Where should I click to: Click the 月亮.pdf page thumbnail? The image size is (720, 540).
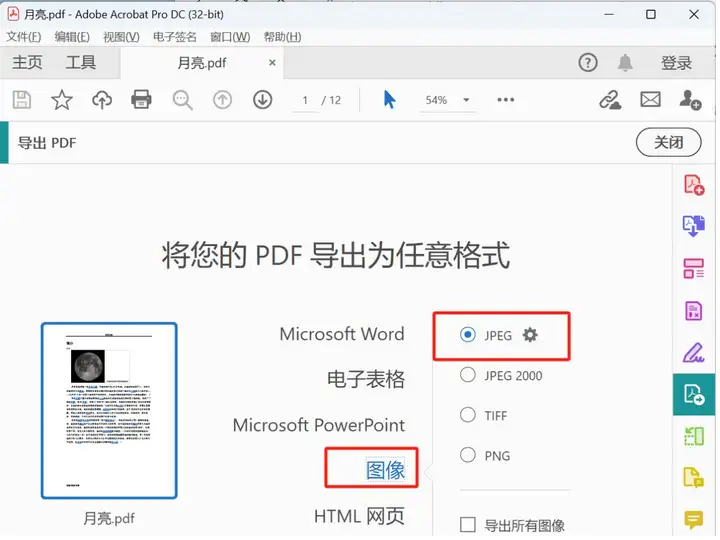tap(109, 410)
